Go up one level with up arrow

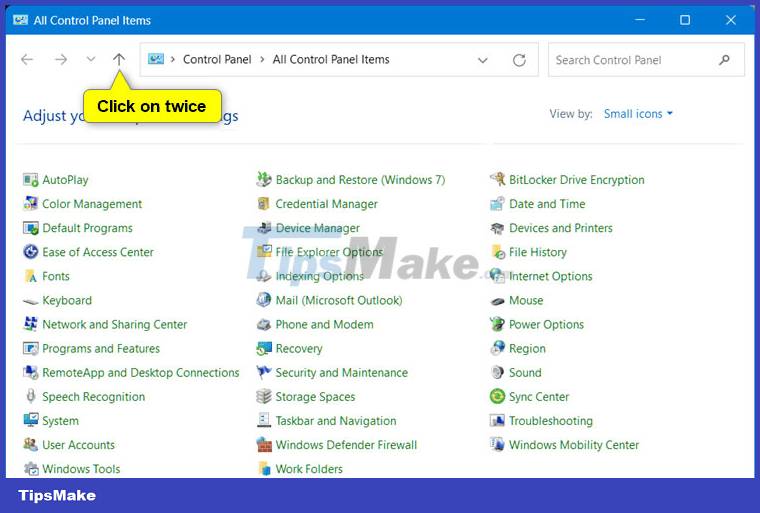119,59
